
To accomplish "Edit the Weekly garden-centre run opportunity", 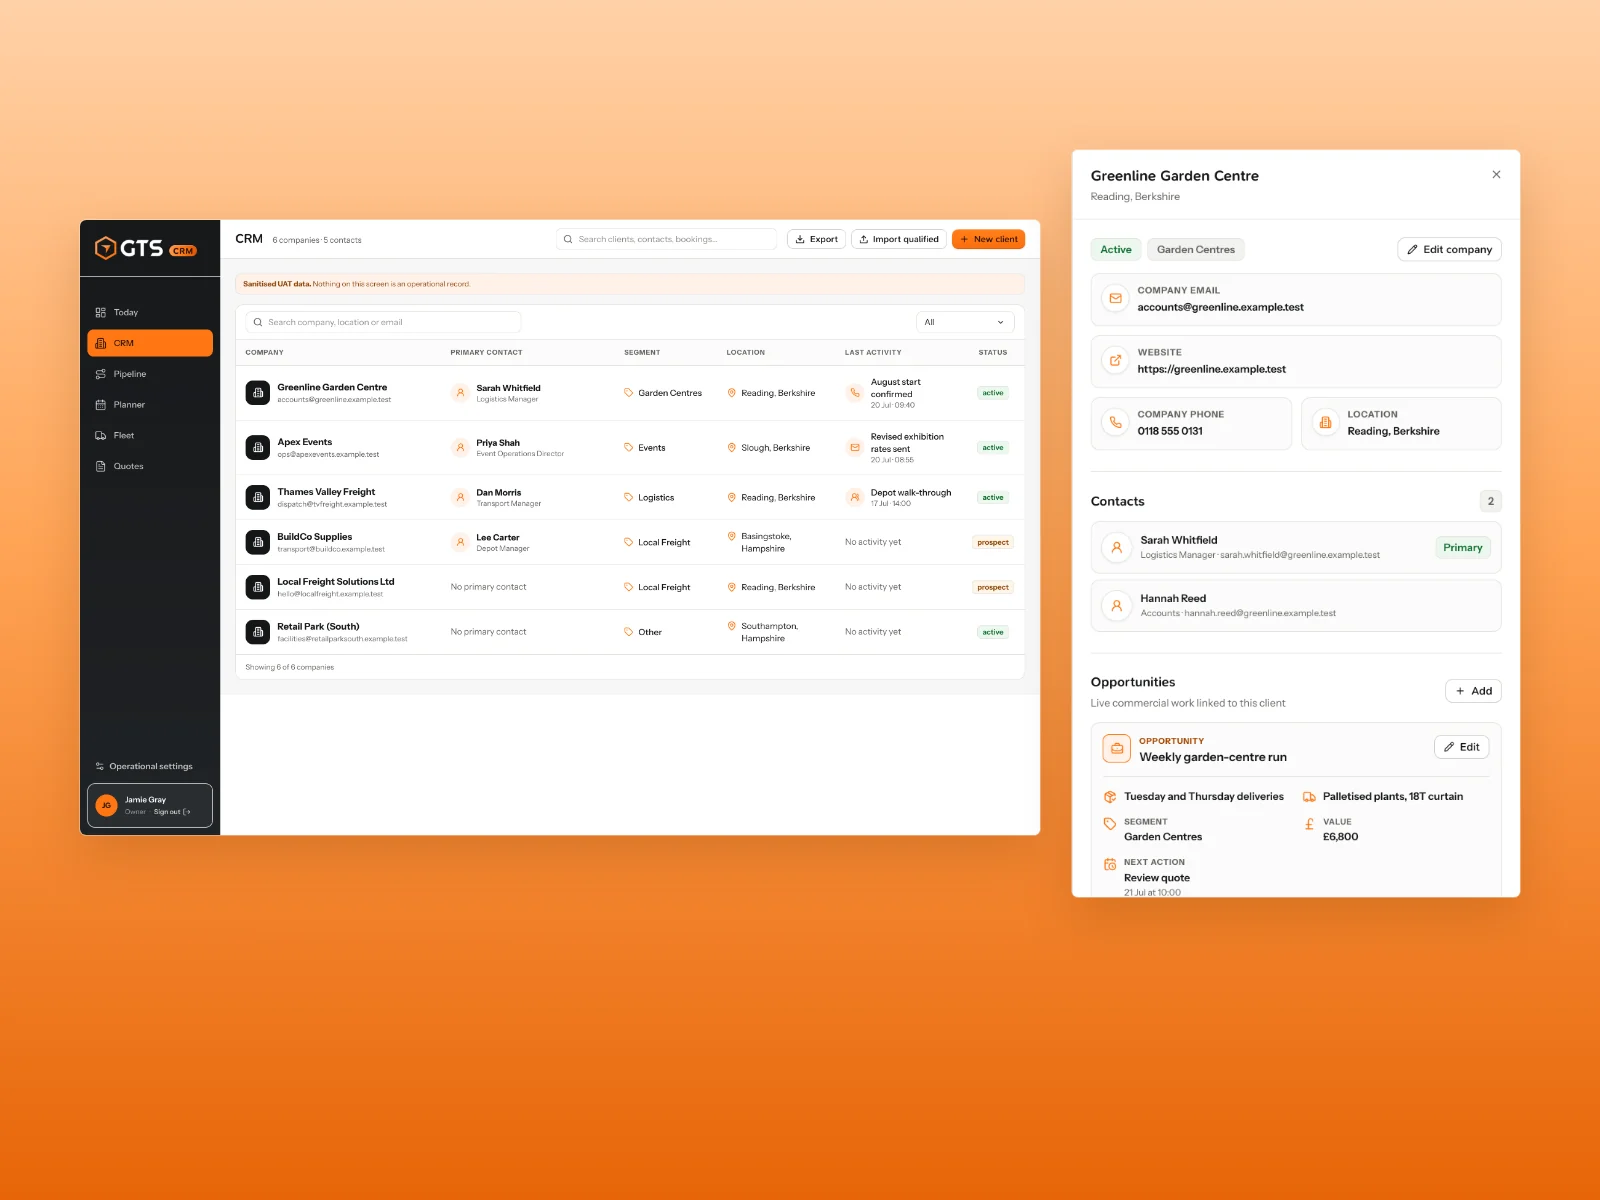I will pos(1462,747).
